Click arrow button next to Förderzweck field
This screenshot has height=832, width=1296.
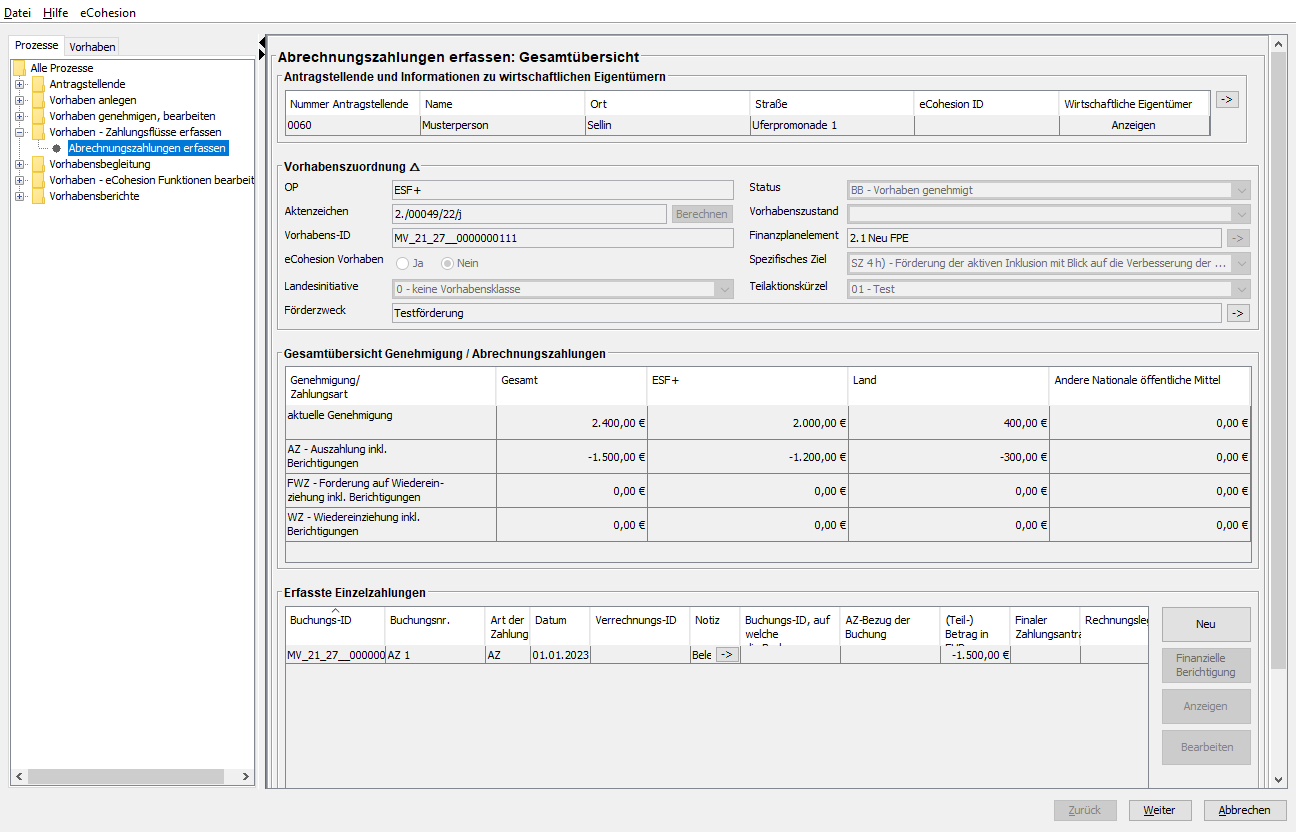[1238, 313]
